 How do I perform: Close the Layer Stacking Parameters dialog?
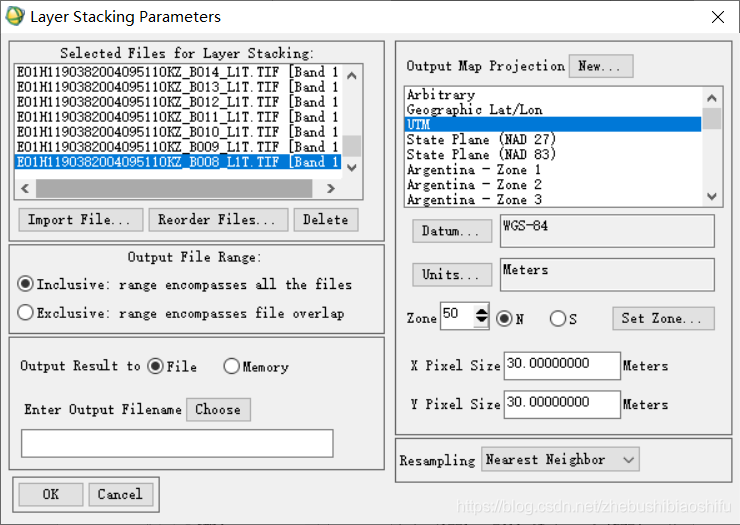(718, 17)
